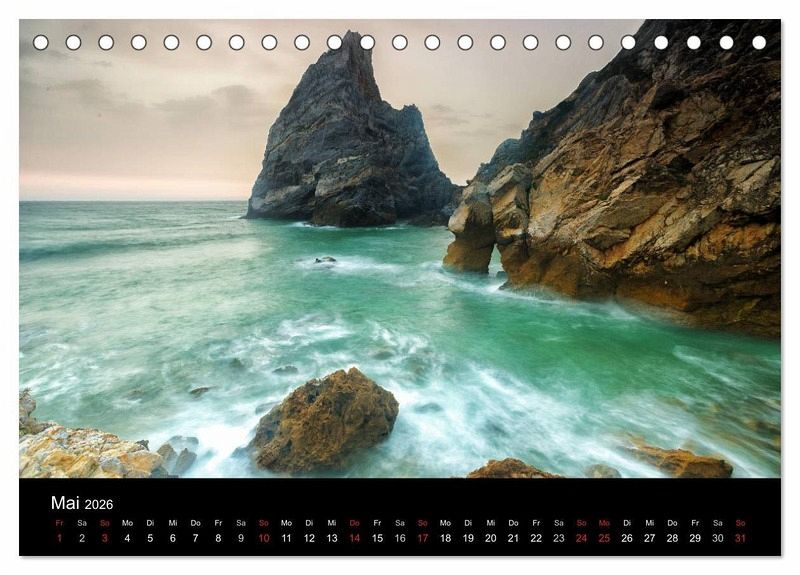Click the "Sa" label above date 30

[x=717, y=523]
